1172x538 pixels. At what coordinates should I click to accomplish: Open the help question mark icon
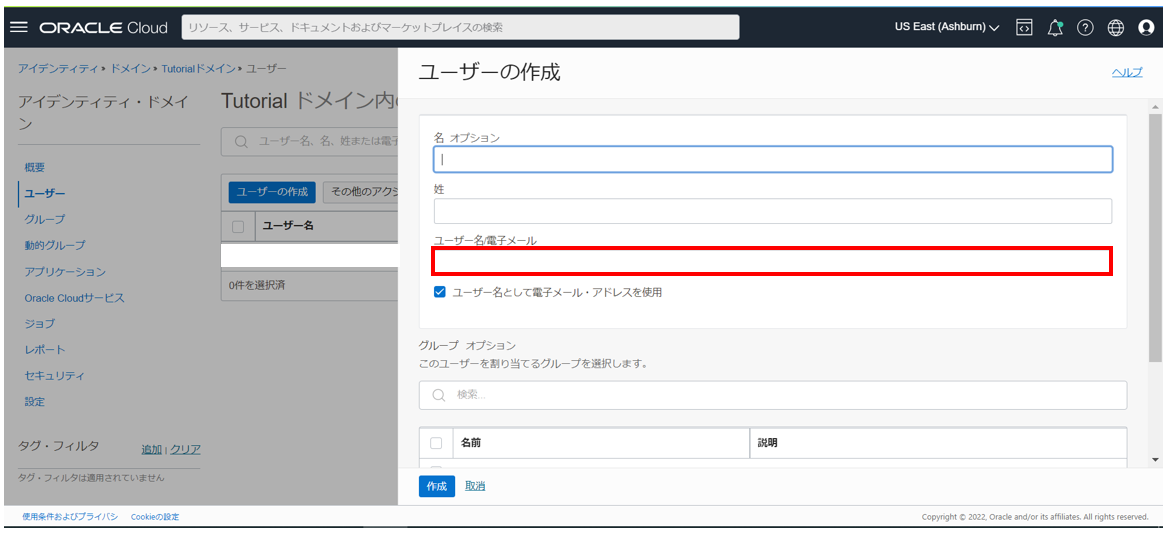tap(1085, 27)
